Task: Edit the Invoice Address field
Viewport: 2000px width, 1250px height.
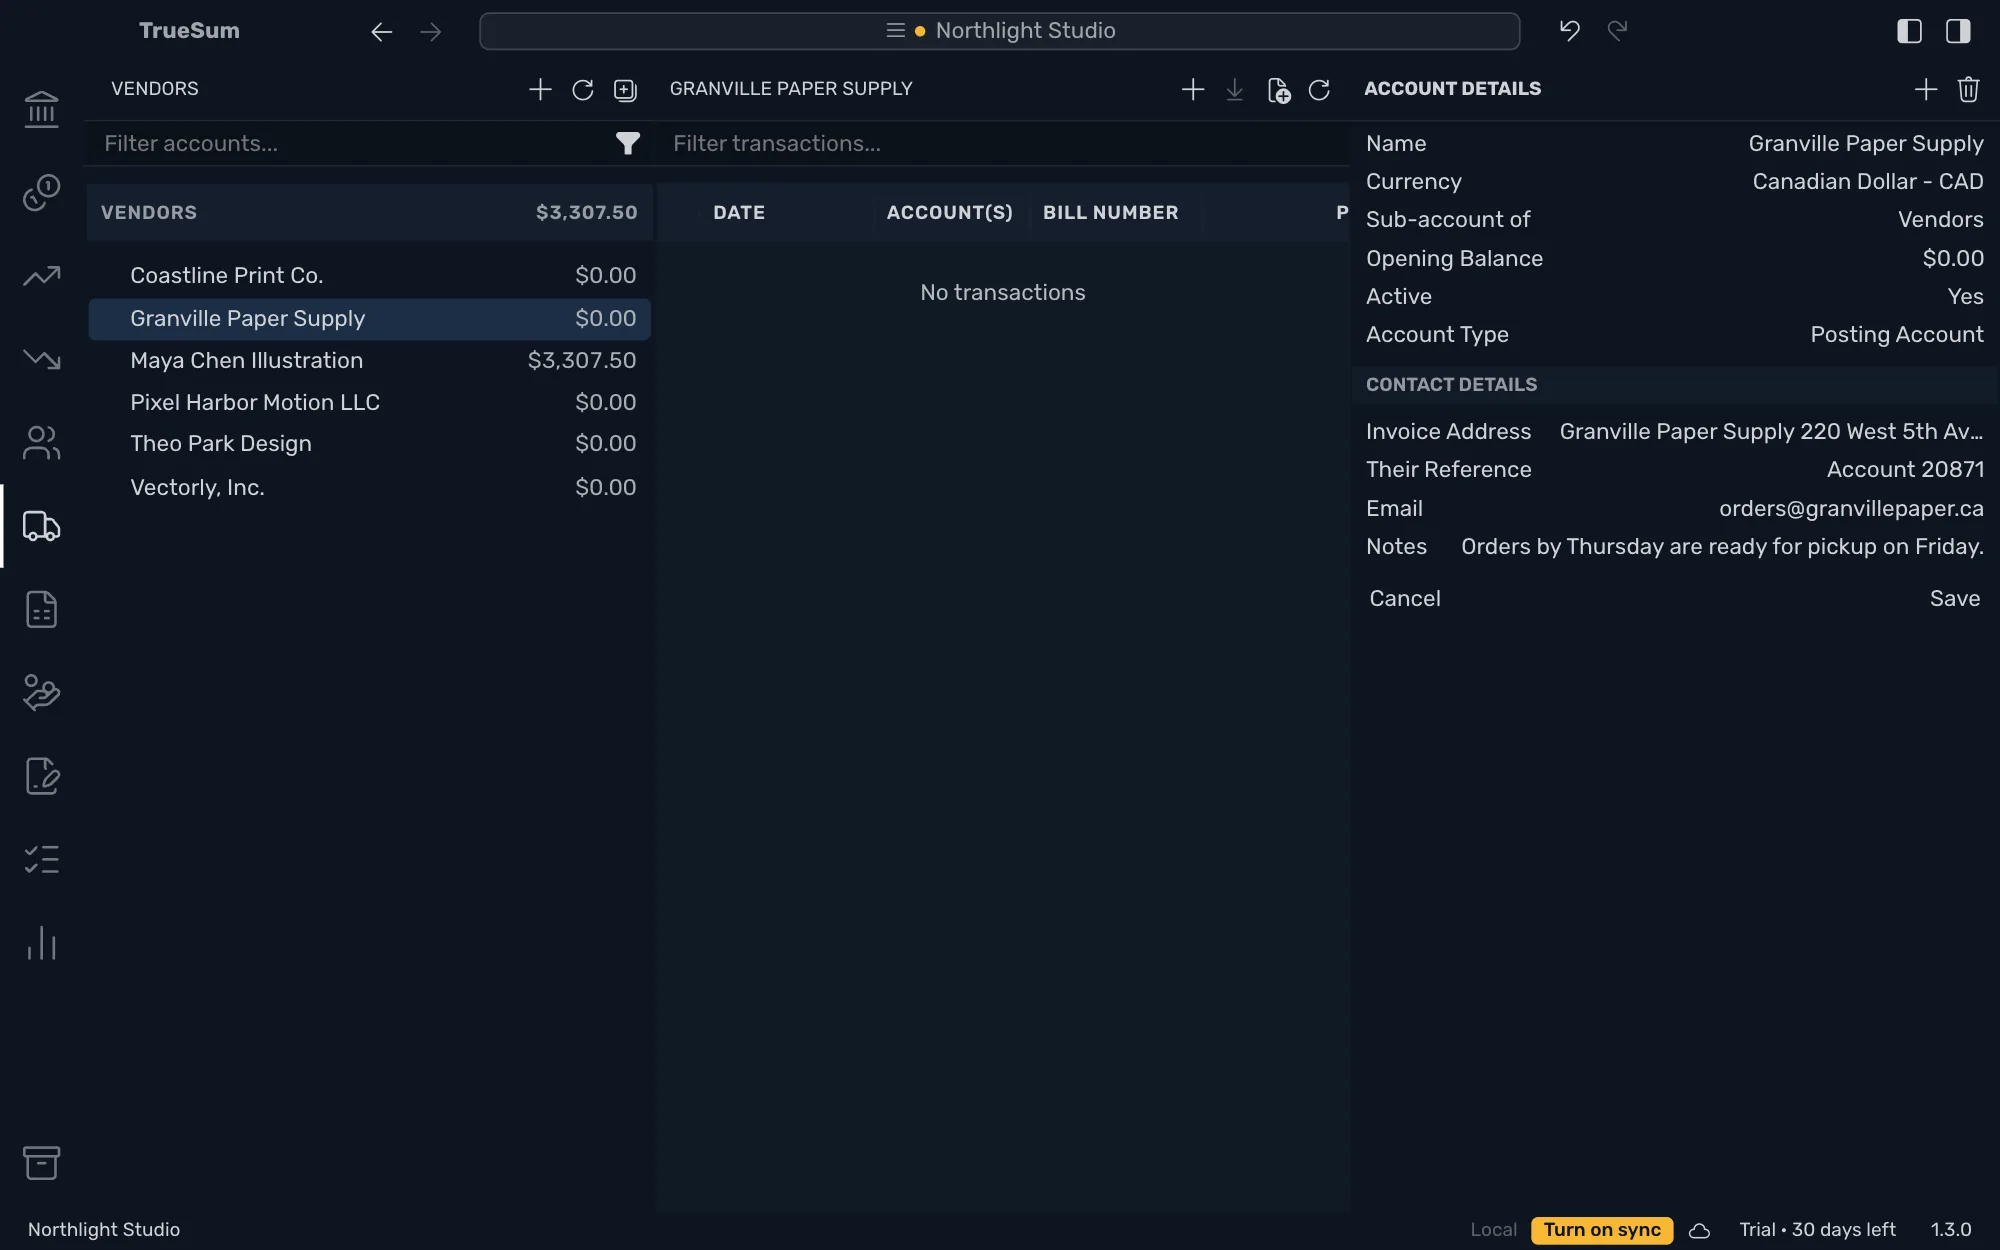Action: 1771,432
